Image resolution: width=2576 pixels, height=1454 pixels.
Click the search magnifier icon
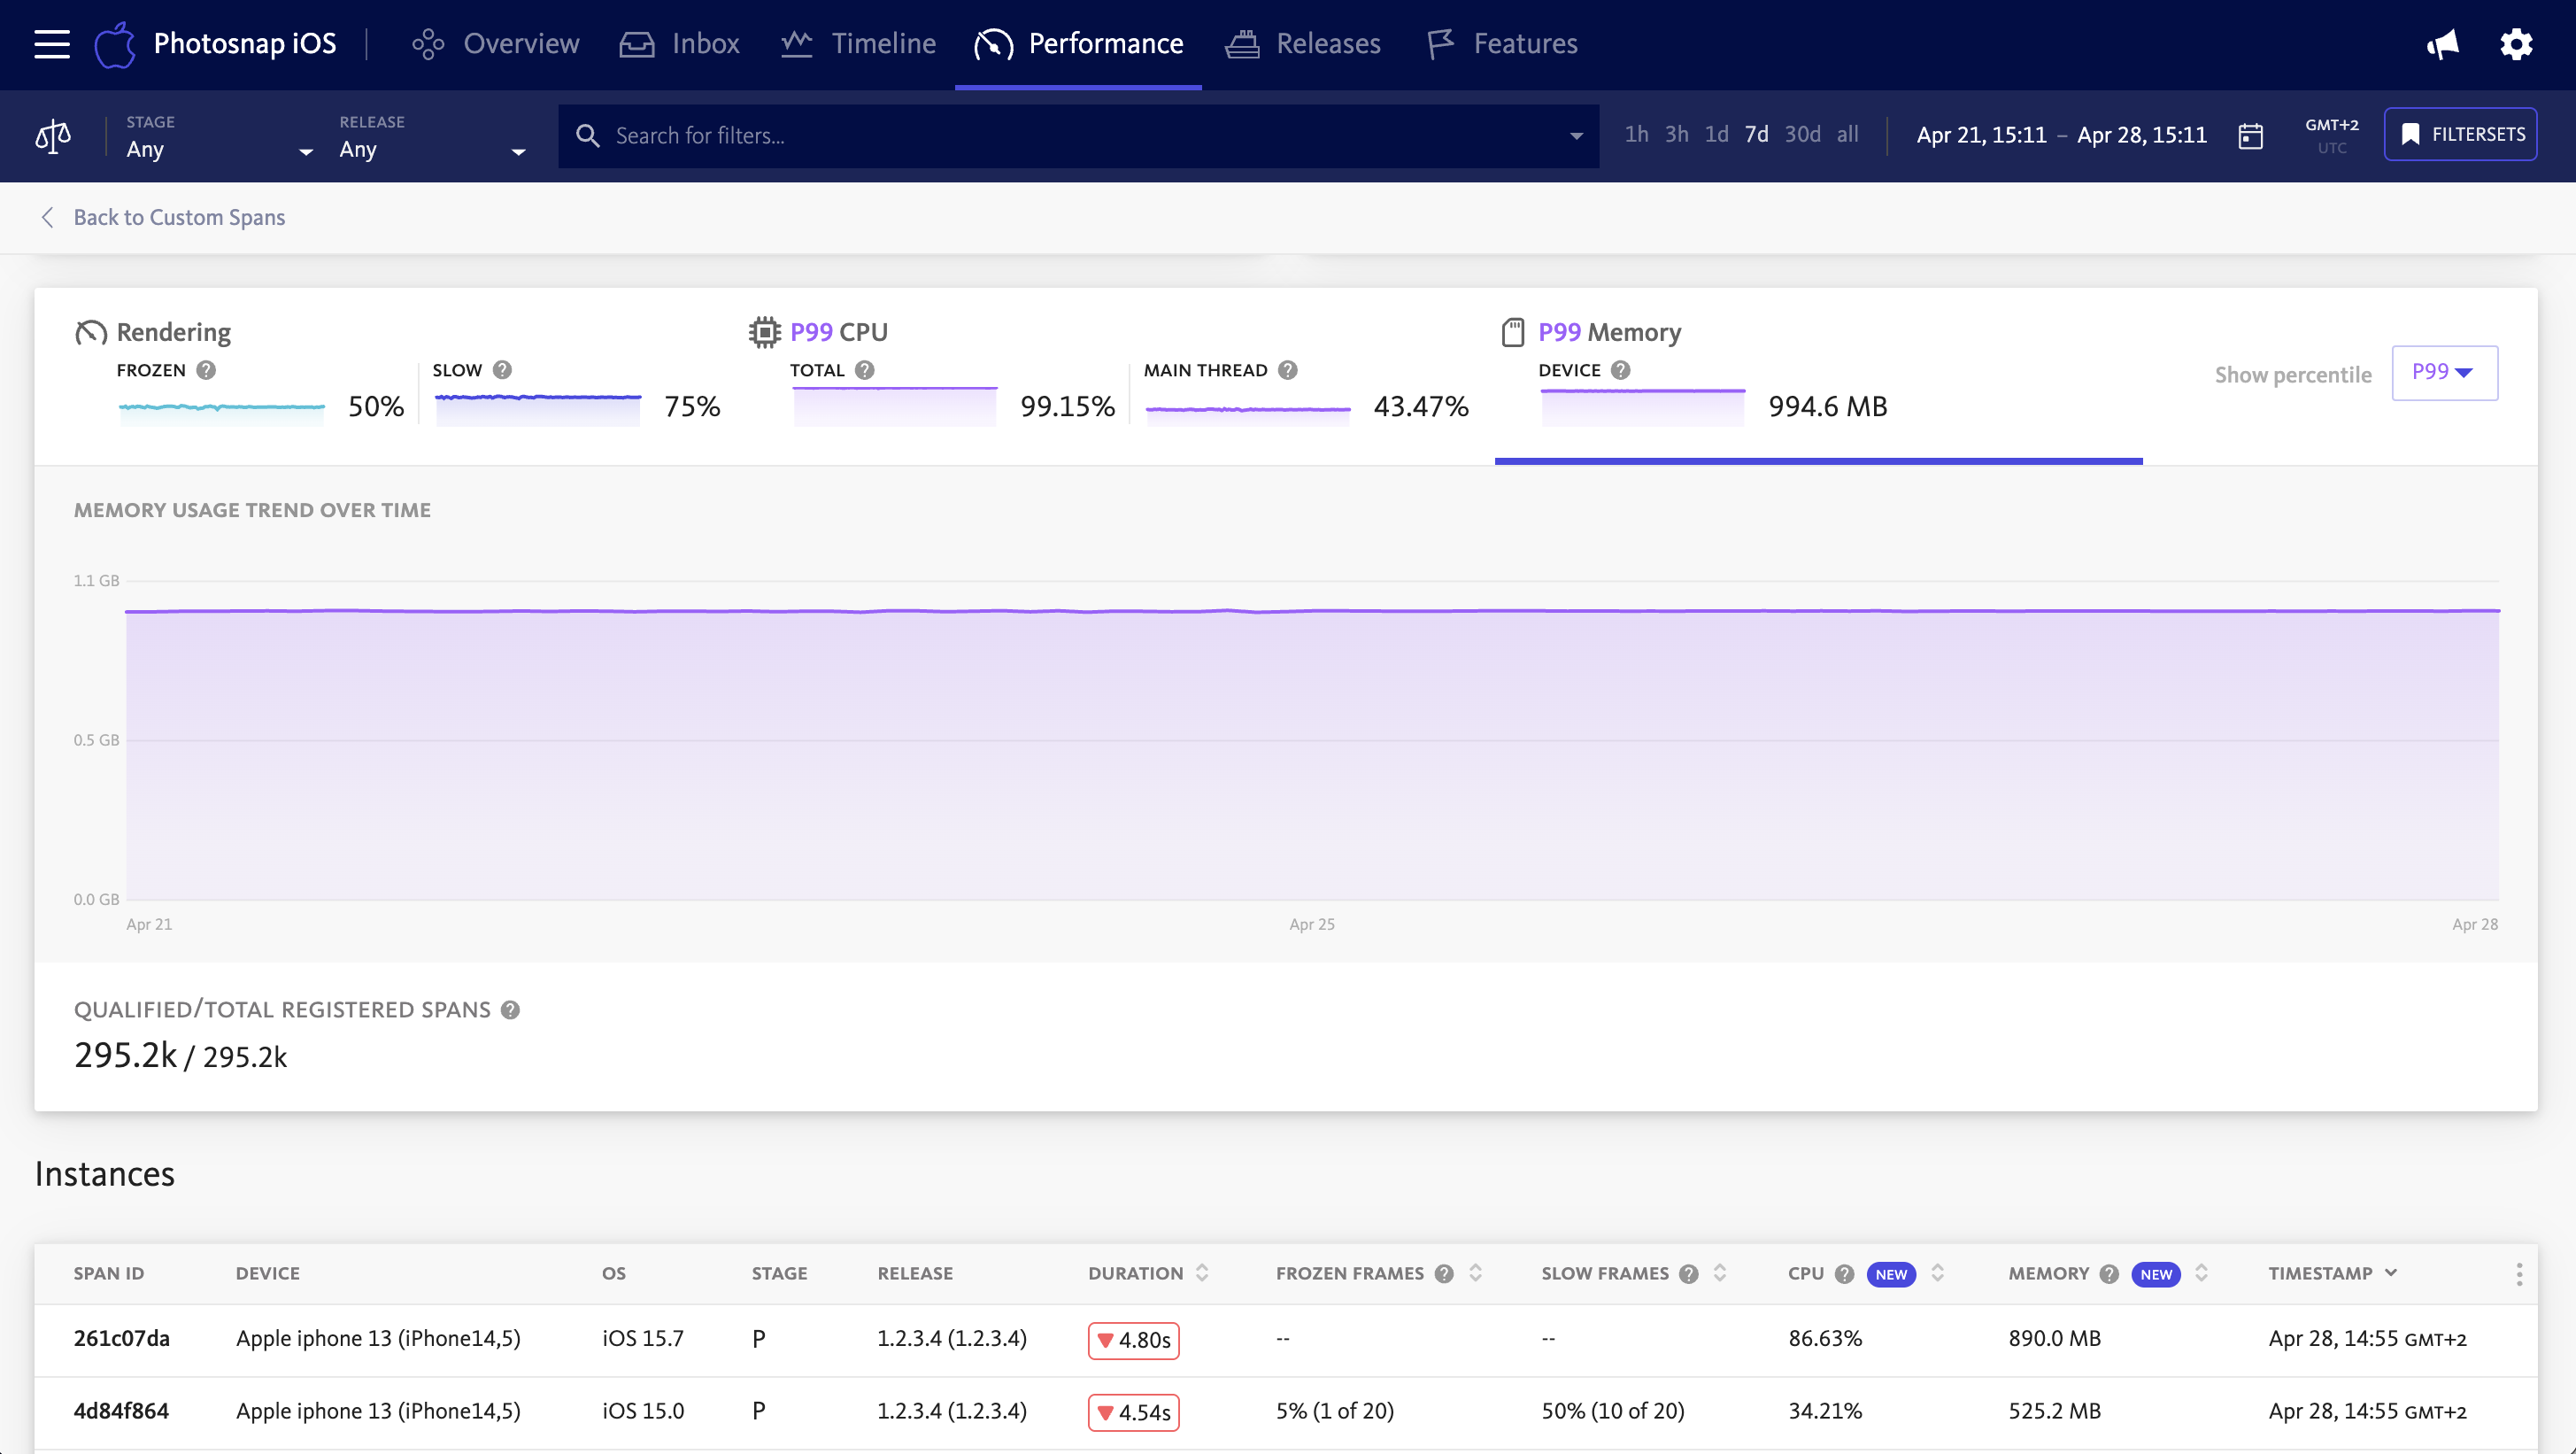588,136
